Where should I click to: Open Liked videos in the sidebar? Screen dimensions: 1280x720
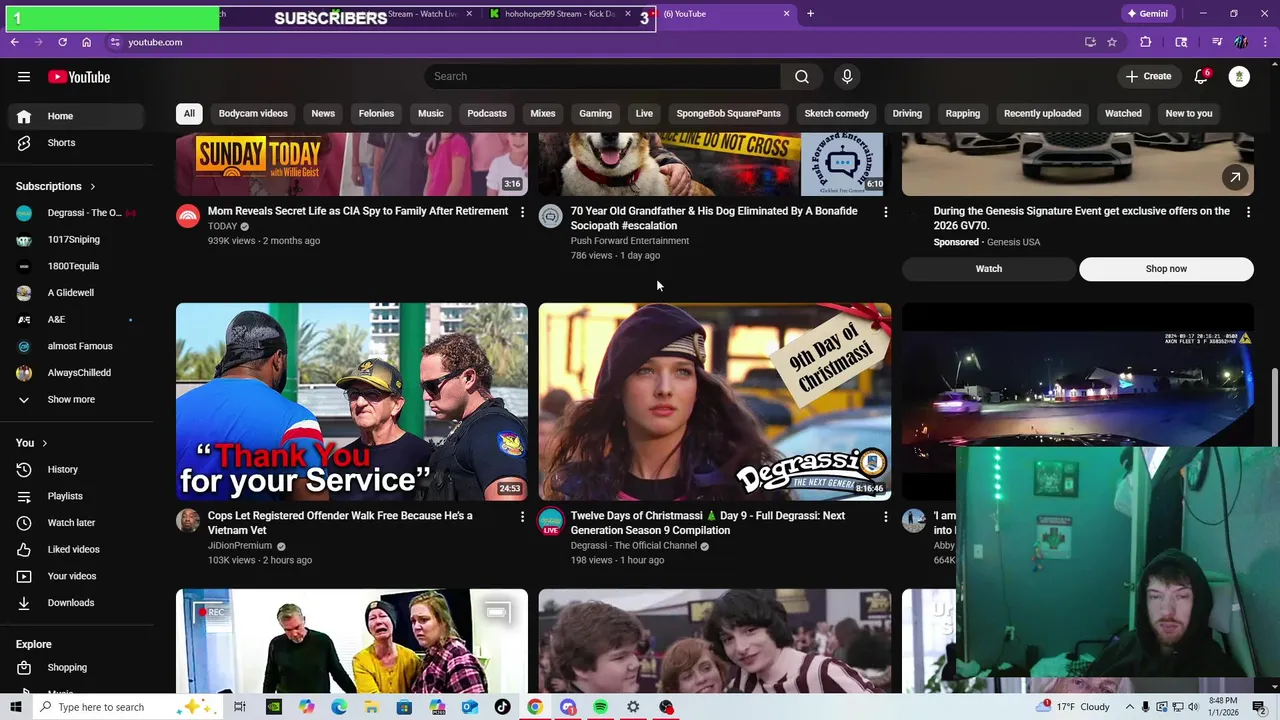tap(77, 549)
